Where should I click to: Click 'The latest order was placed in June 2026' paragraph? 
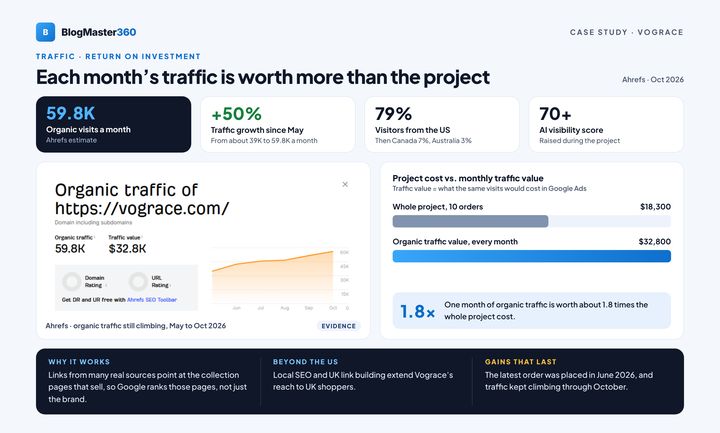pyautogui.click(x=569, y=381)
